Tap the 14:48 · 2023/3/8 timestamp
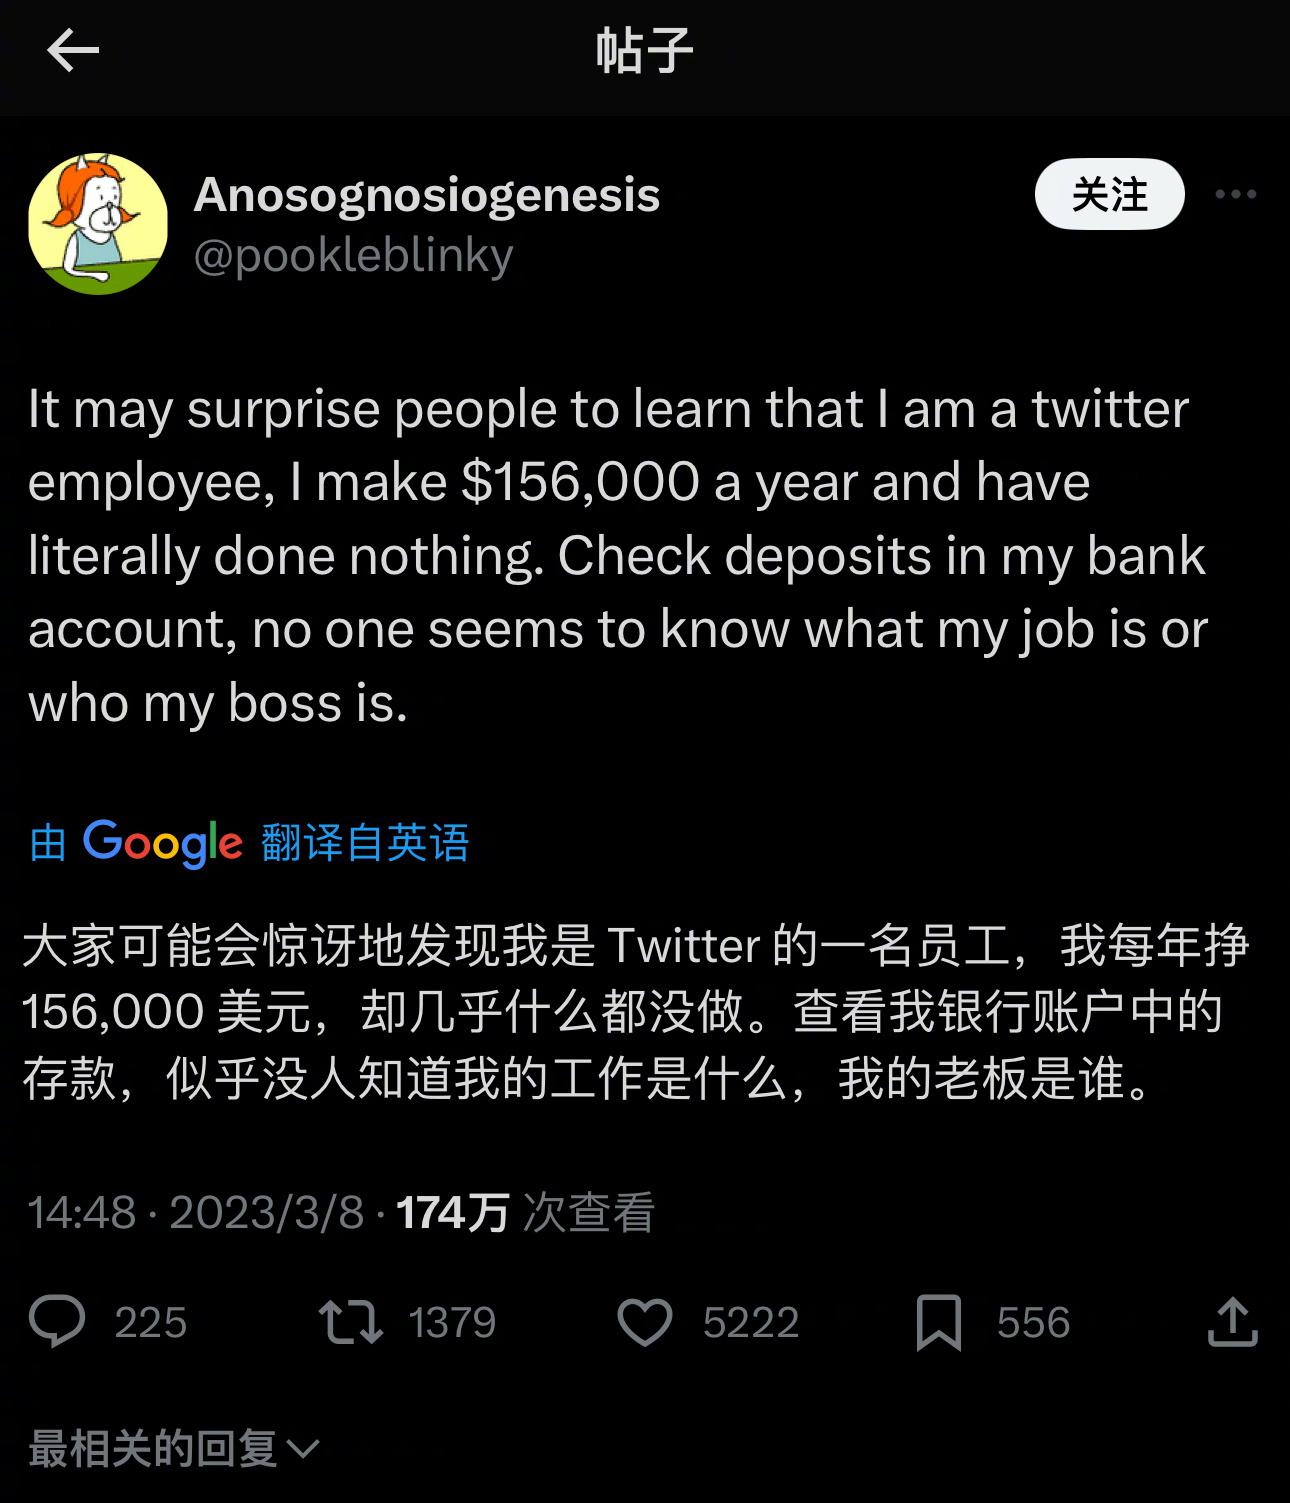The image size is (1290, 1503). click(196, 1212)
